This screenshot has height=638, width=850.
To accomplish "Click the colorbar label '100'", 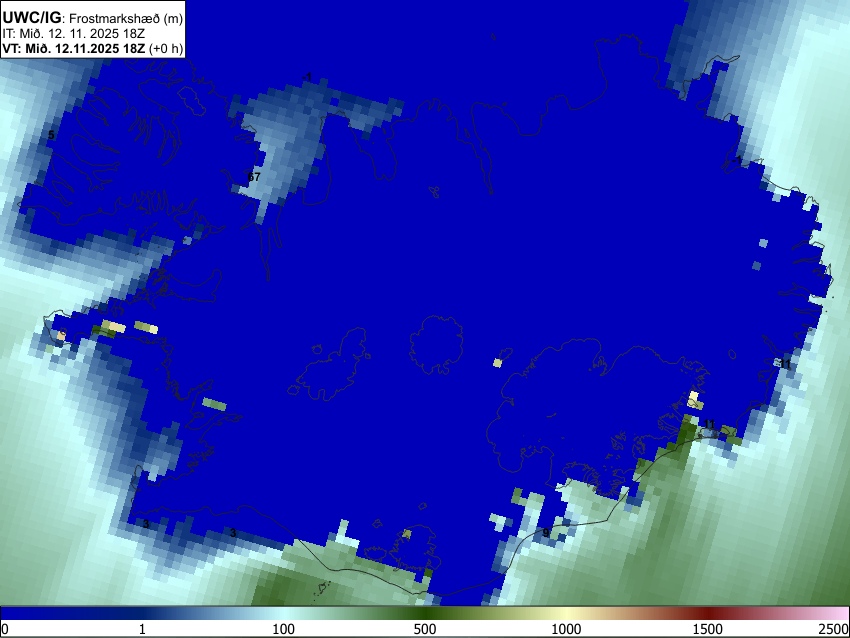I will (x=284, y=629).
